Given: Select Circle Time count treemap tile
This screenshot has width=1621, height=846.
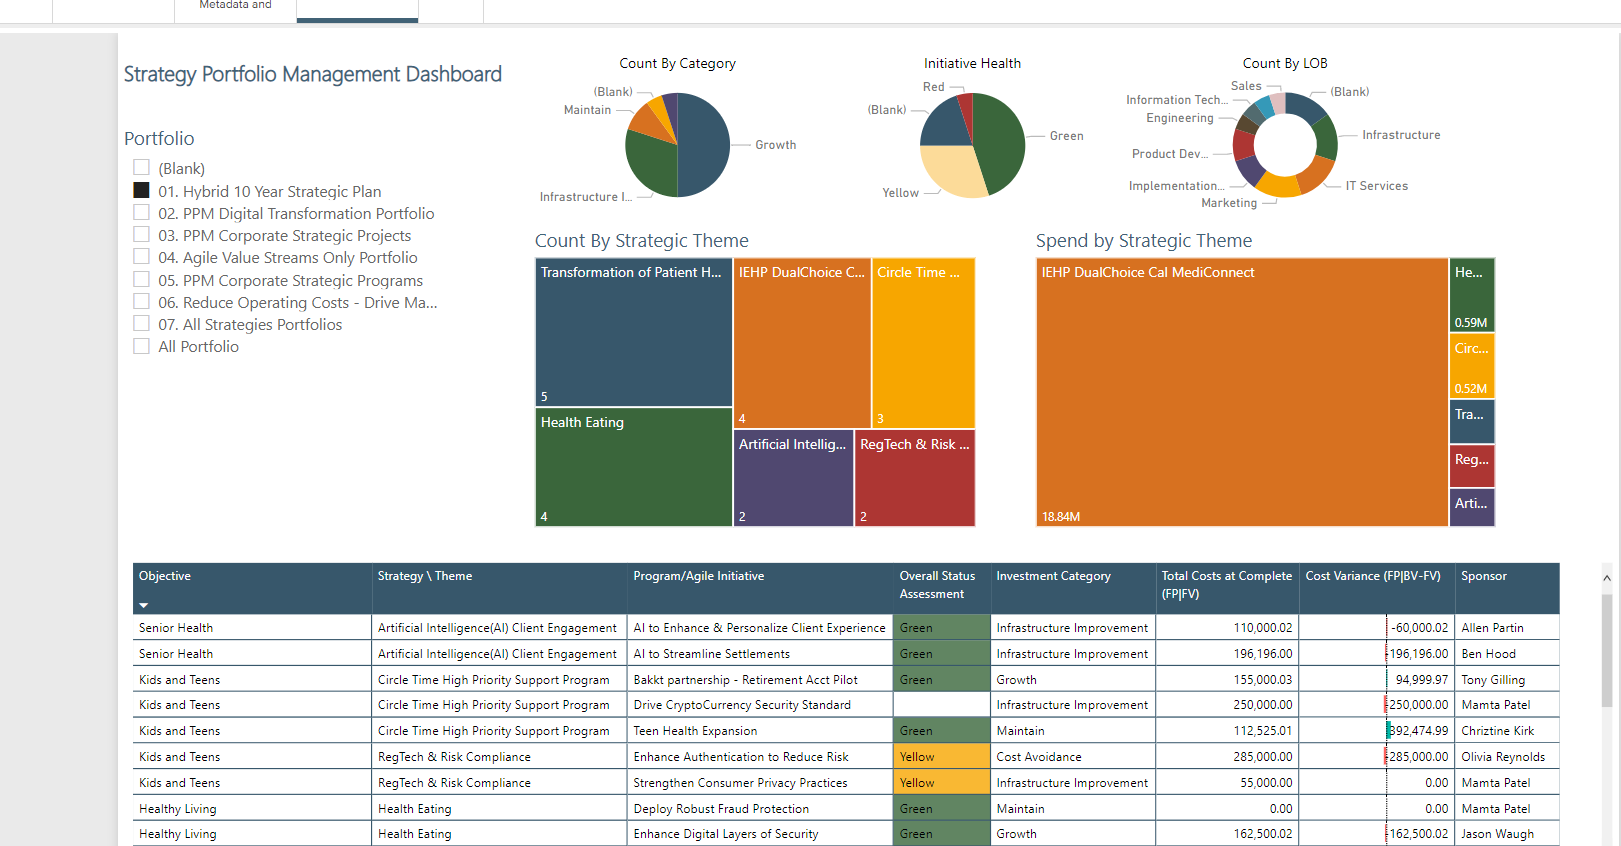Looking at the screenshot, I should (x=923, y=343).
